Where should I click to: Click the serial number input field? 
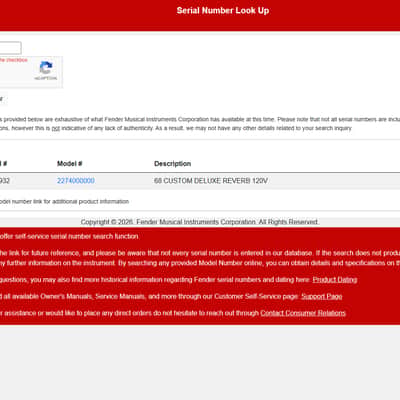pyautogui.click(x=10, y=48)
